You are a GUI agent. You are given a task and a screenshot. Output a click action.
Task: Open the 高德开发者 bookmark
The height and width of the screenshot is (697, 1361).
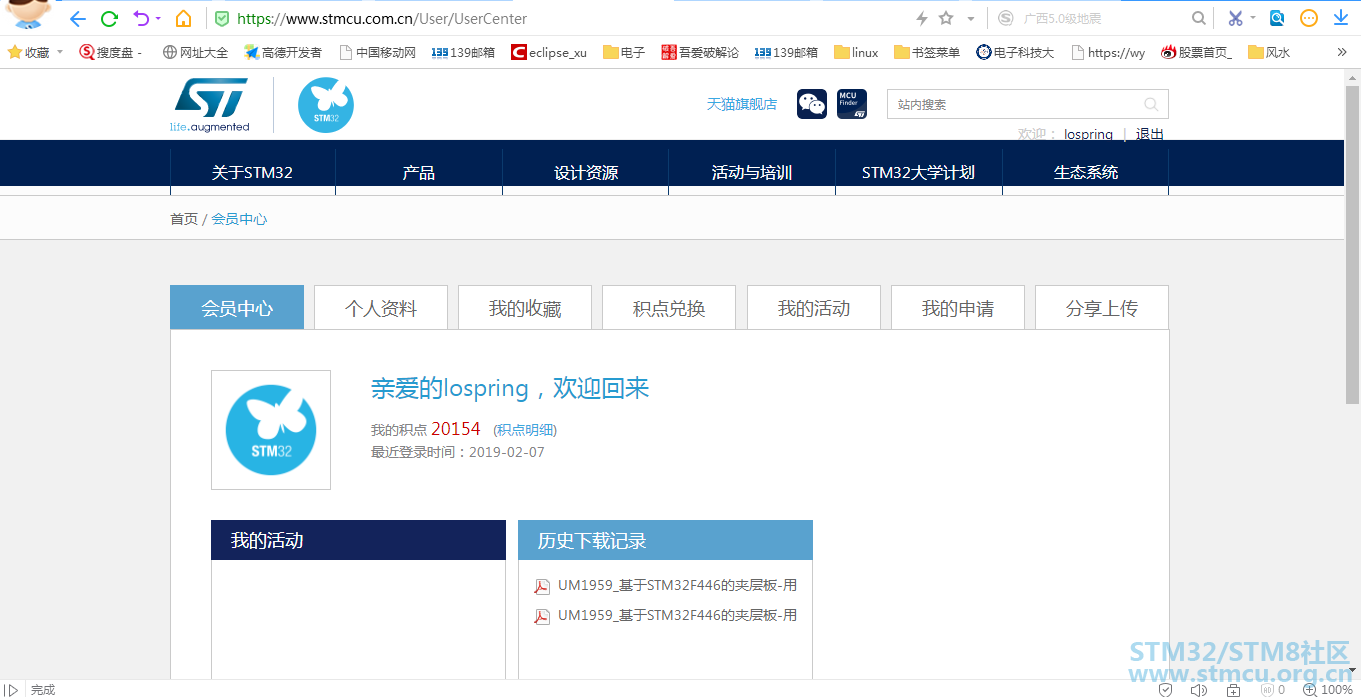click(x=283, y=52)
